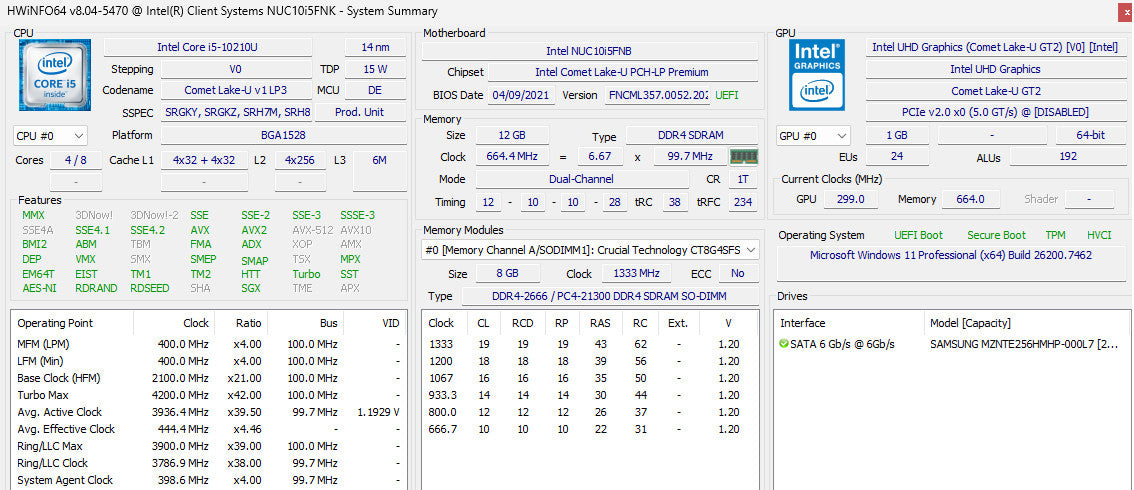Open the memory module SODIMM1 dropdown
The width and height of the screenshot is (1134, 490).
click(x=590, y=250)
